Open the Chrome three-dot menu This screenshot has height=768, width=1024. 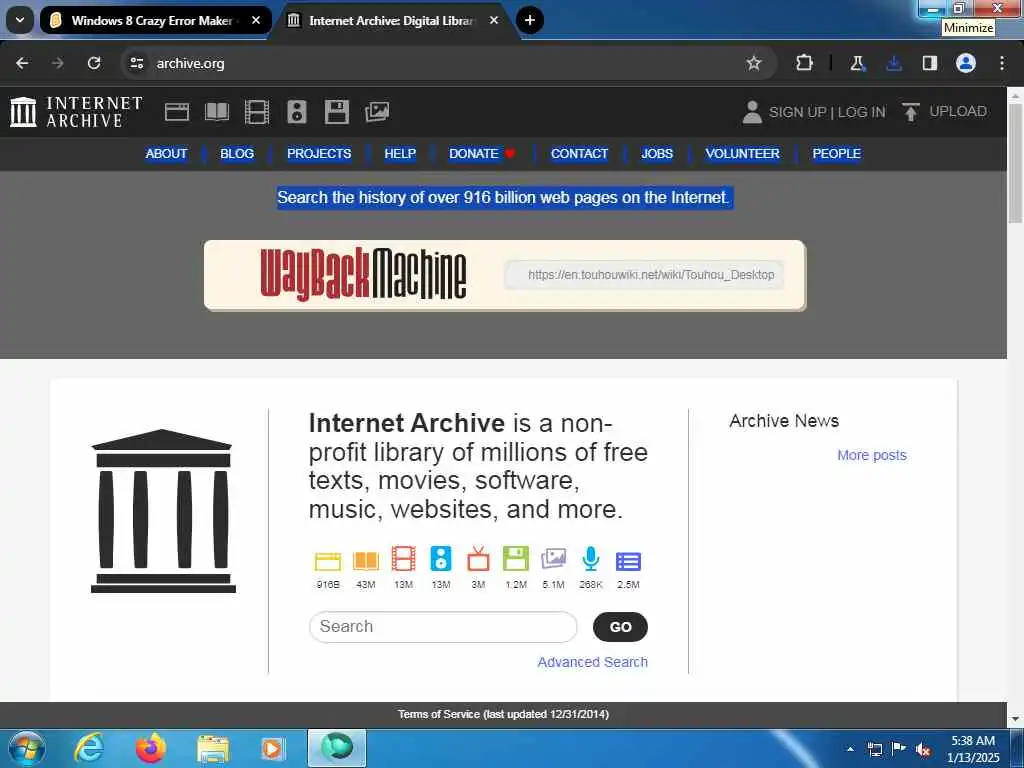tap(1002, 63)
